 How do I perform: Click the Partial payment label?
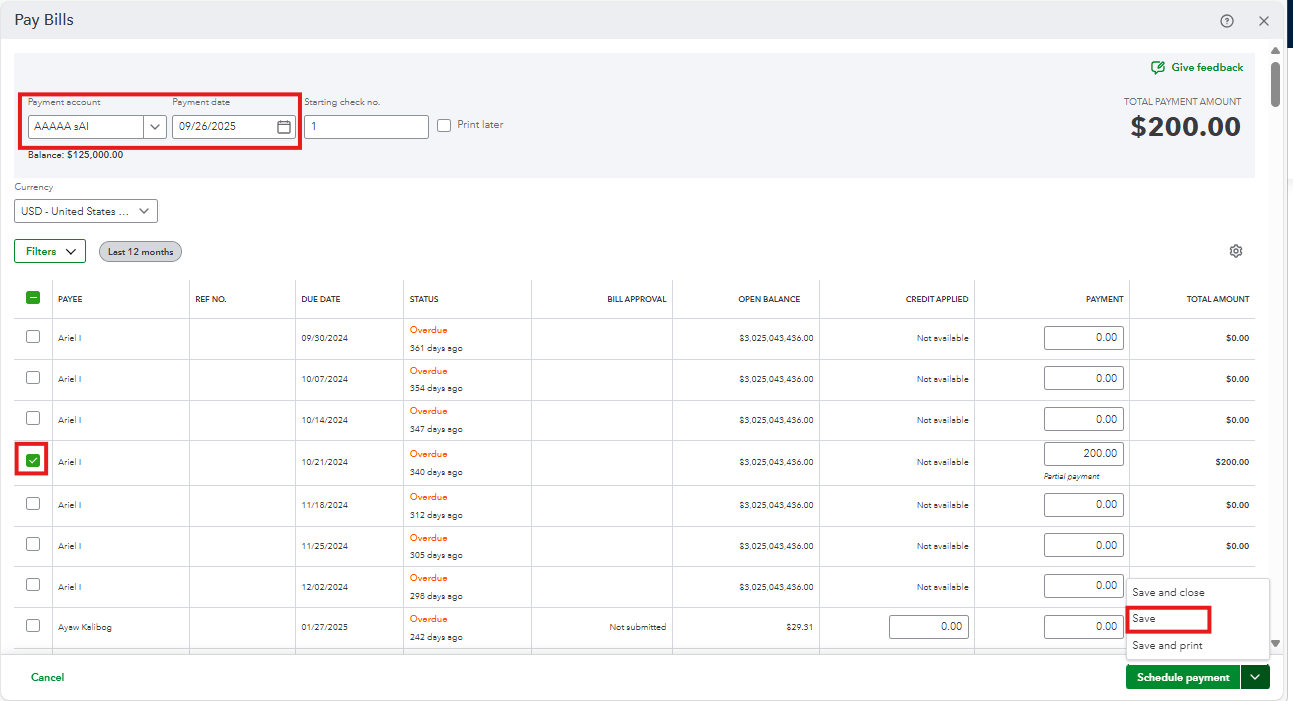1071,476
